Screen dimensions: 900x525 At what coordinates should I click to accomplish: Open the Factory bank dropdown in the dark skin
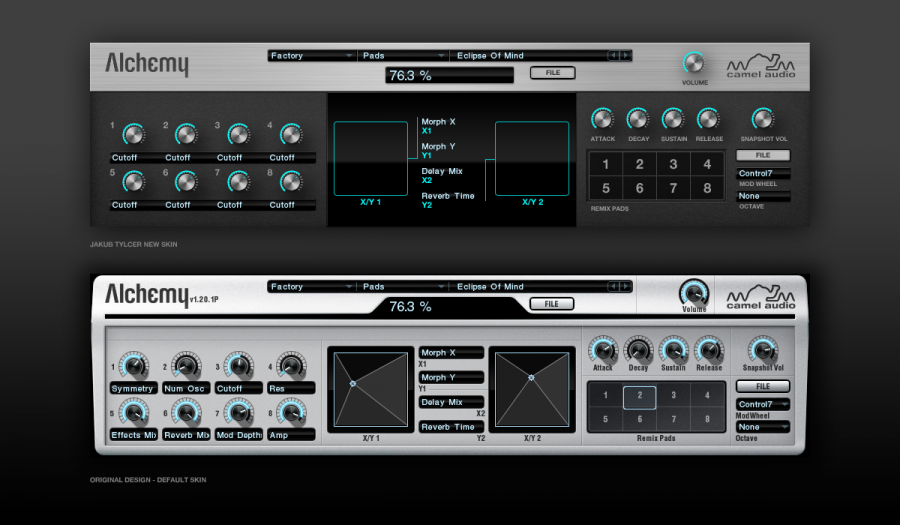pos(312,56)
